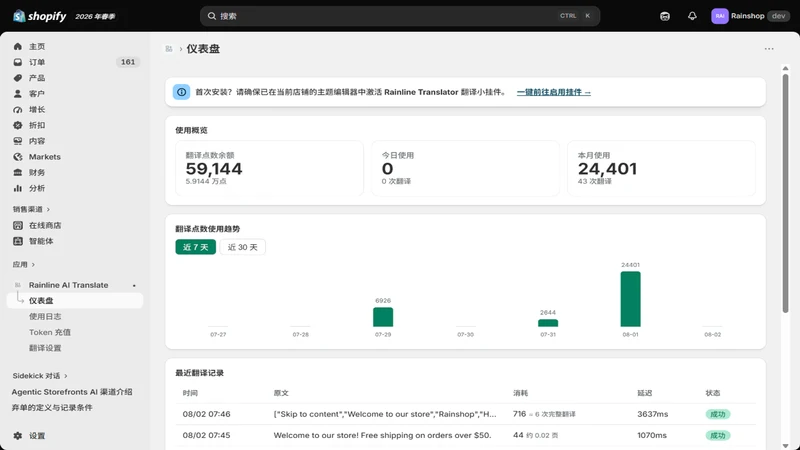
Task: Open Rainline AI Translate app entry
Action: point(68,285)
